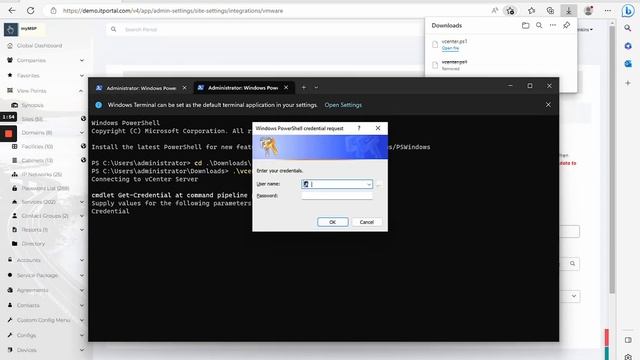Screen dimensions: 640x360
Task: Refresh the page
Action: (31, 11)
